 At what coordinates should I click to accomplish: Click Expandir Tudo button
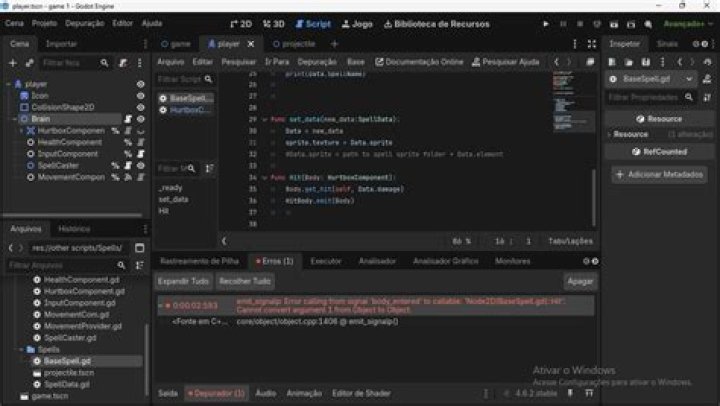pyautogui.click(x=183, y=281)
